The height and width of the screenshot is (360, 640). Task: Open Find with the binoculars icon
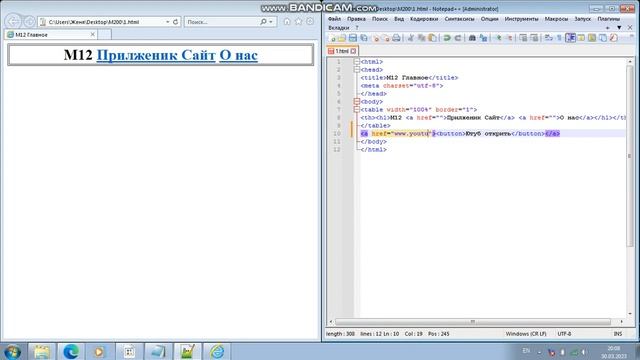(472, 38)
